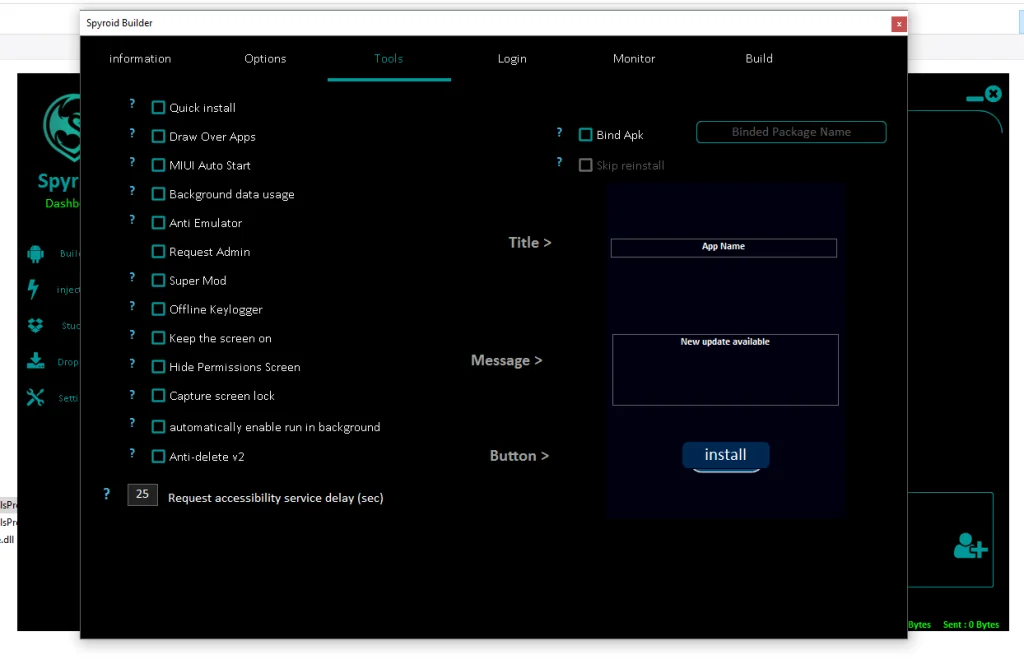1024x664 pixels.
Task: Click the Android Build icon in sidebar
Action: click(x=36, y=254)
